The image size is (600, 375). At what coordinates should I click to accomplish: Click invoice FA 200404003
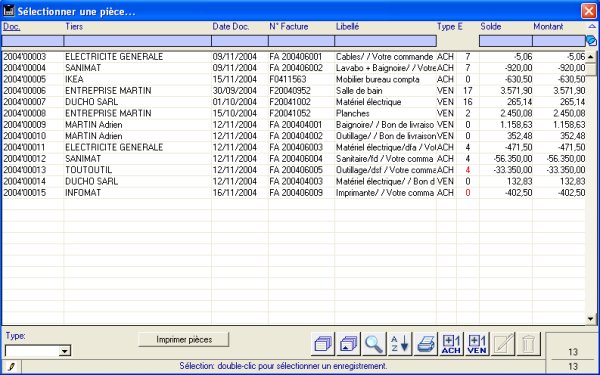[296, 181]
